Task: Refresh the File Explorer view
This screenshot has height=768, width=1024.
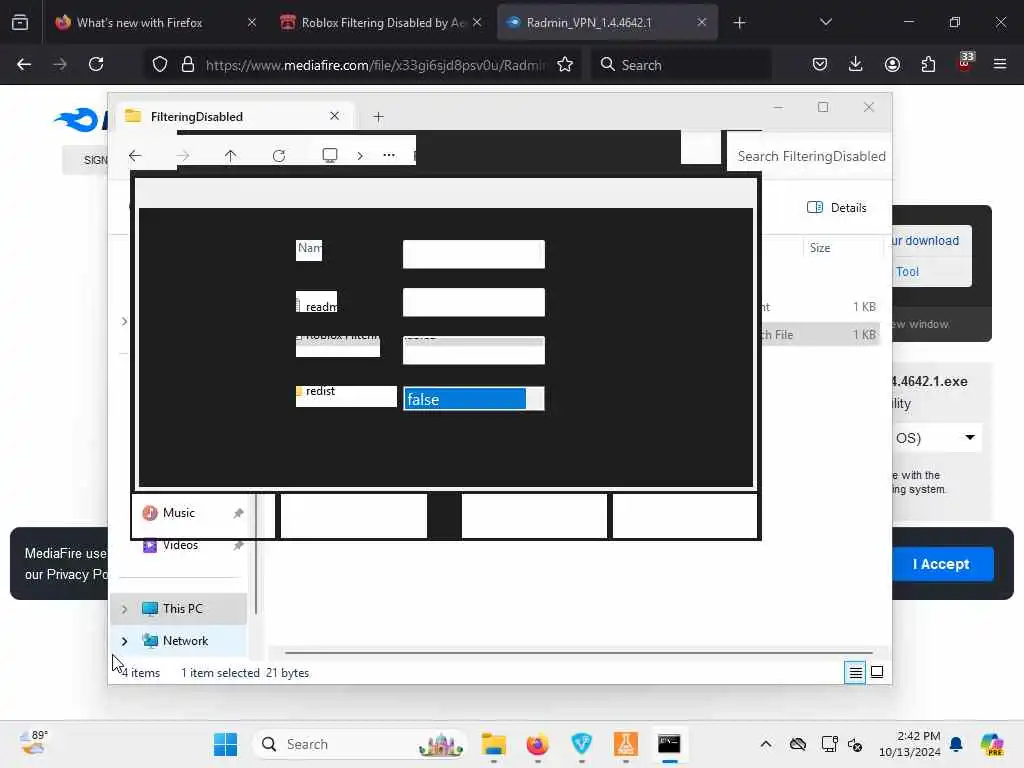Action: (x=279, y=155)
